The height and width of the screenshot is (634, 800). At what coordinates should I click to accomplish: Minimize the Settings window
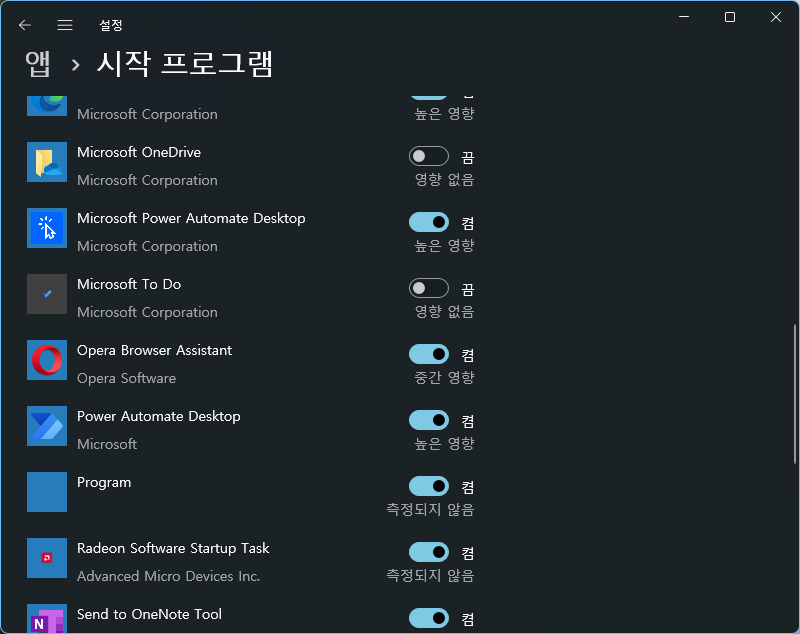point(684,17)
